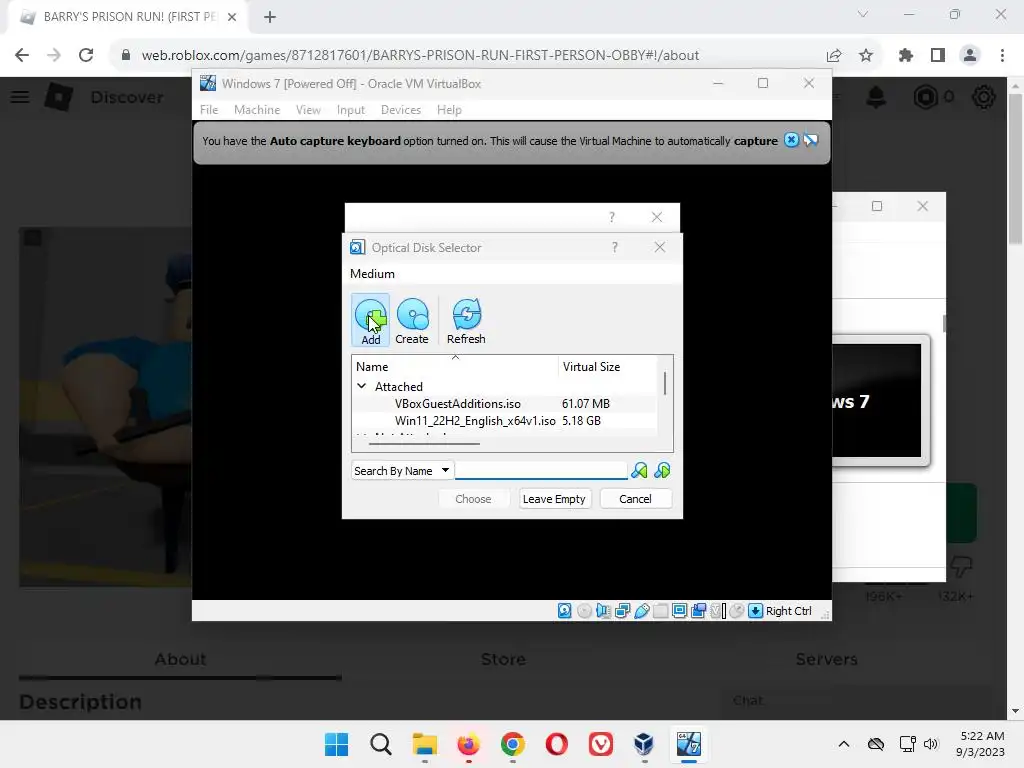Open the Windows Start menu
This screenshot has height=768, width=1024.
(336, 744)
